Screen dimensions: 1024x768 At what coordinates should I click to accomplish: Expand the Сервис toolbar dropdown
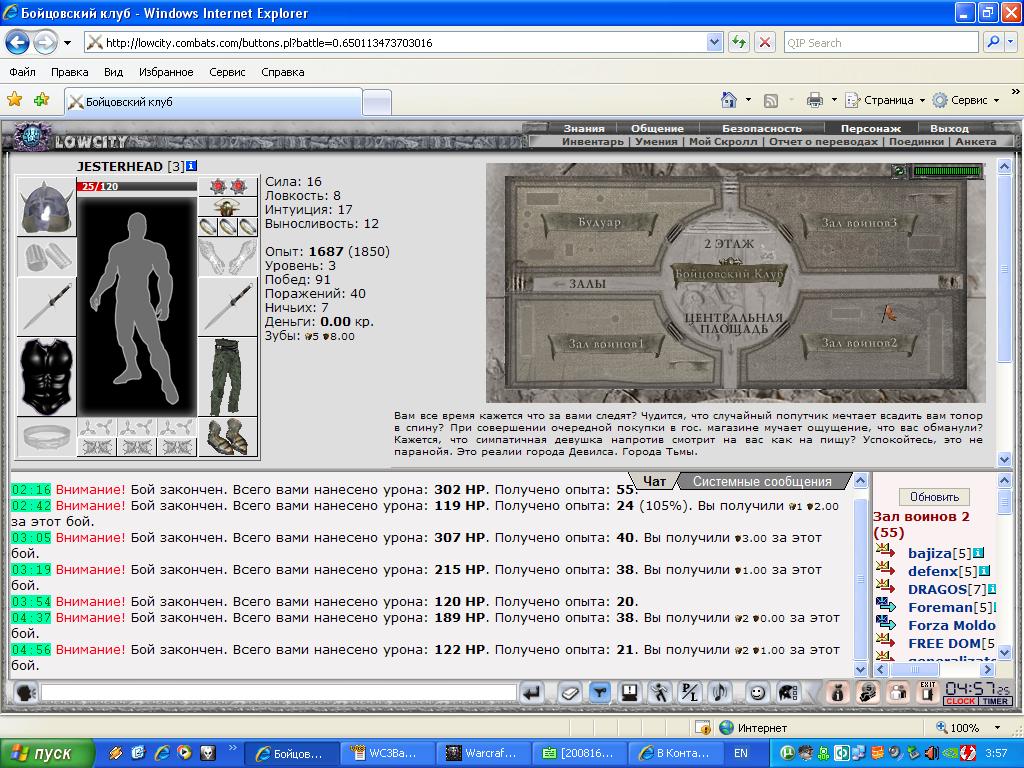coord(997,101)
